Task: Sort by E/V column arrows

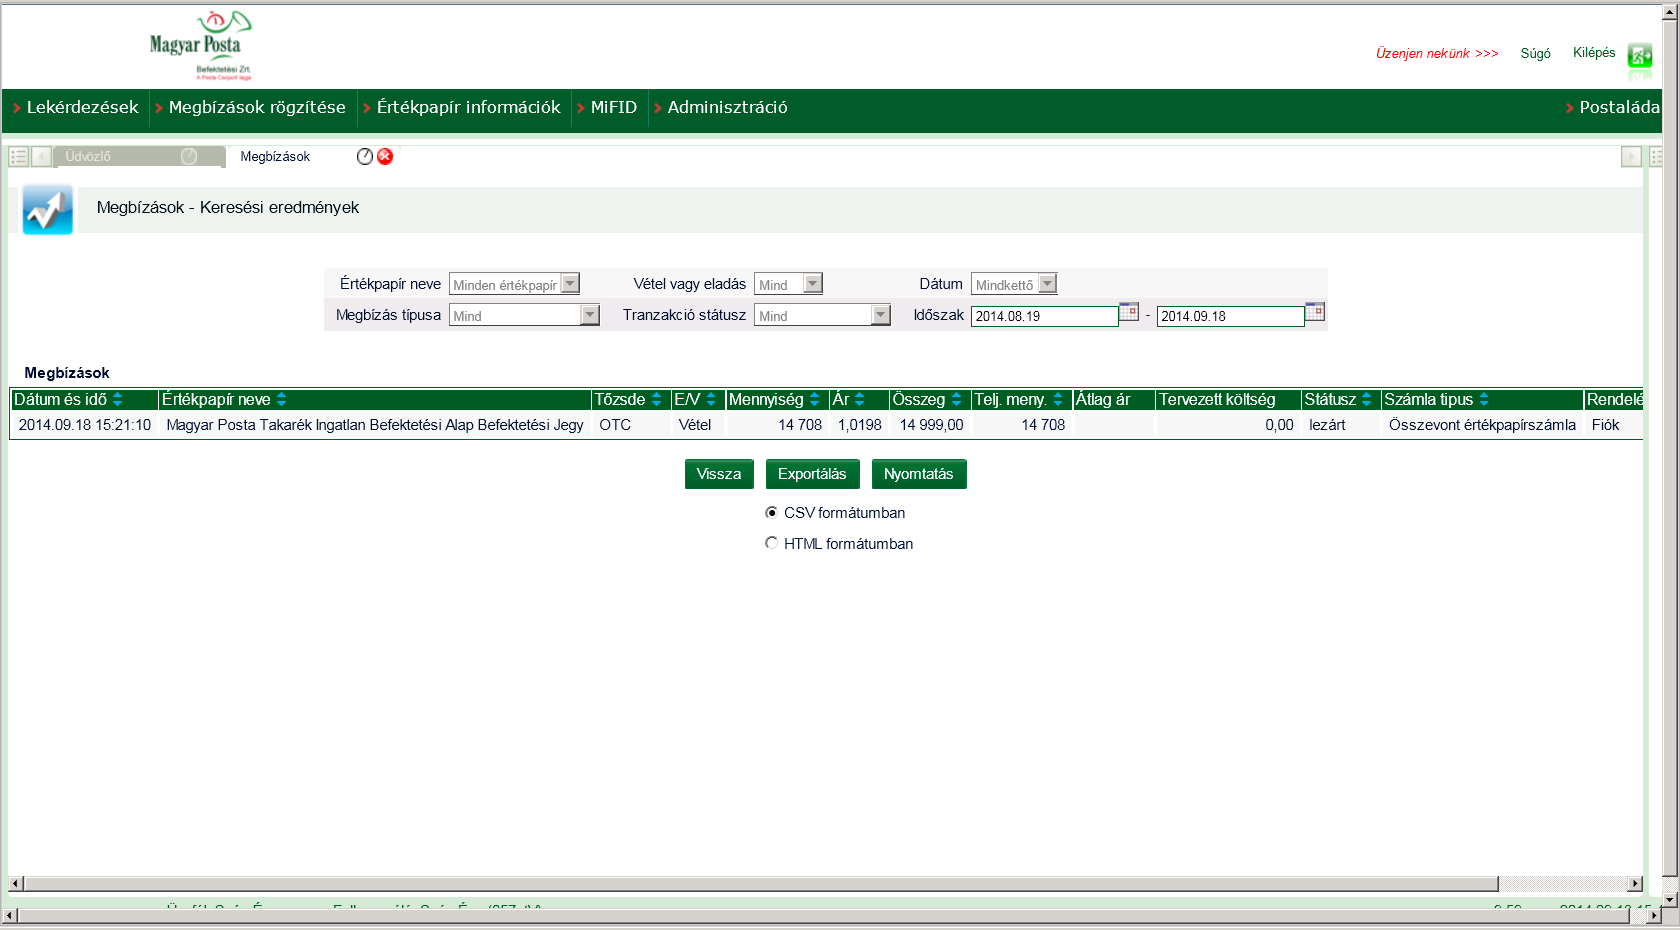Action: click(711, 399)
